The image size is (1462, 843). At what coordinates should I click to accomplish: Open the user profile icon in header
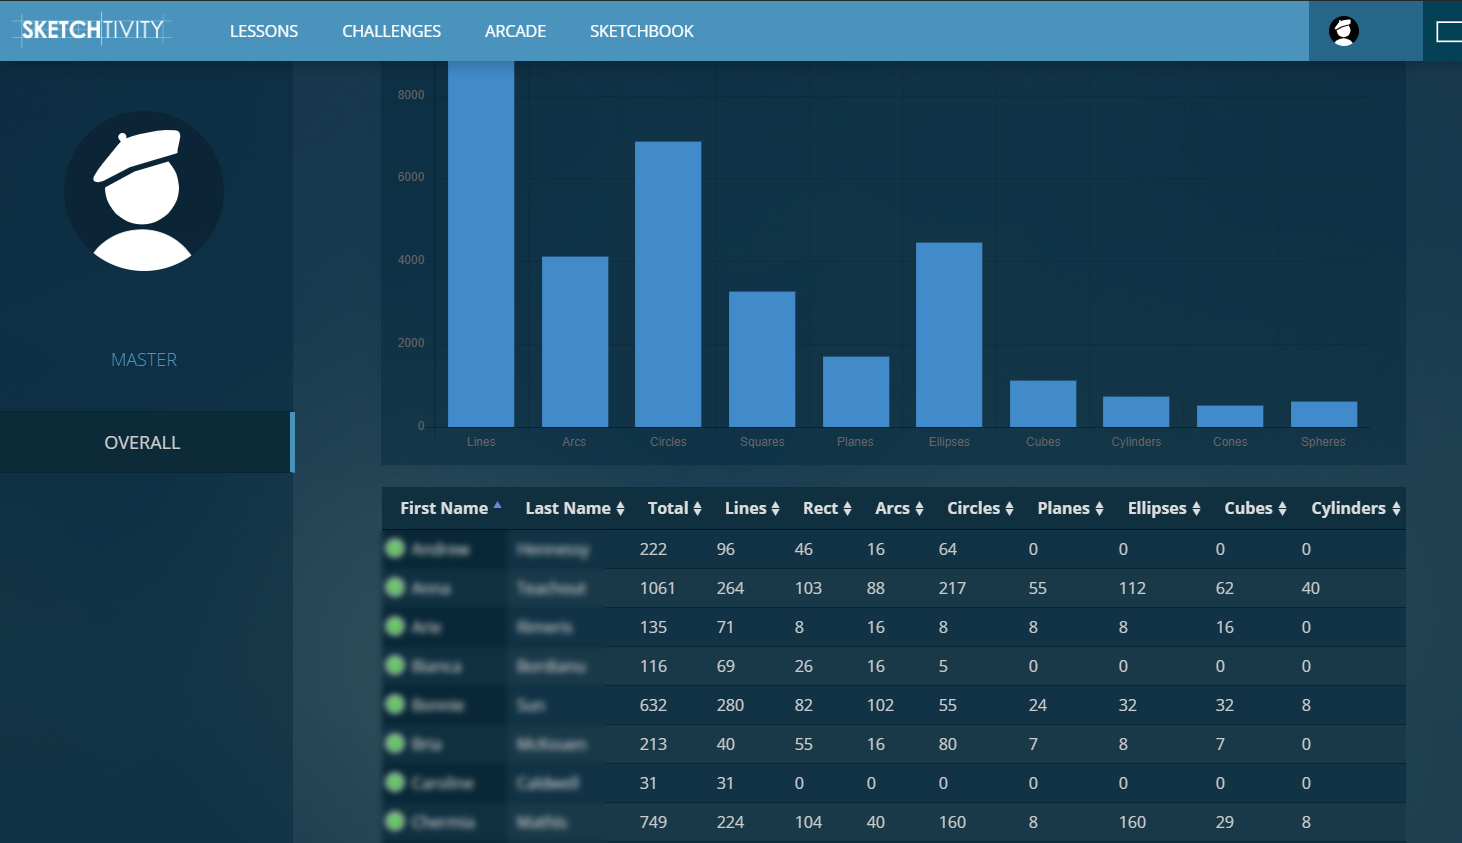tap(1343, 31)
